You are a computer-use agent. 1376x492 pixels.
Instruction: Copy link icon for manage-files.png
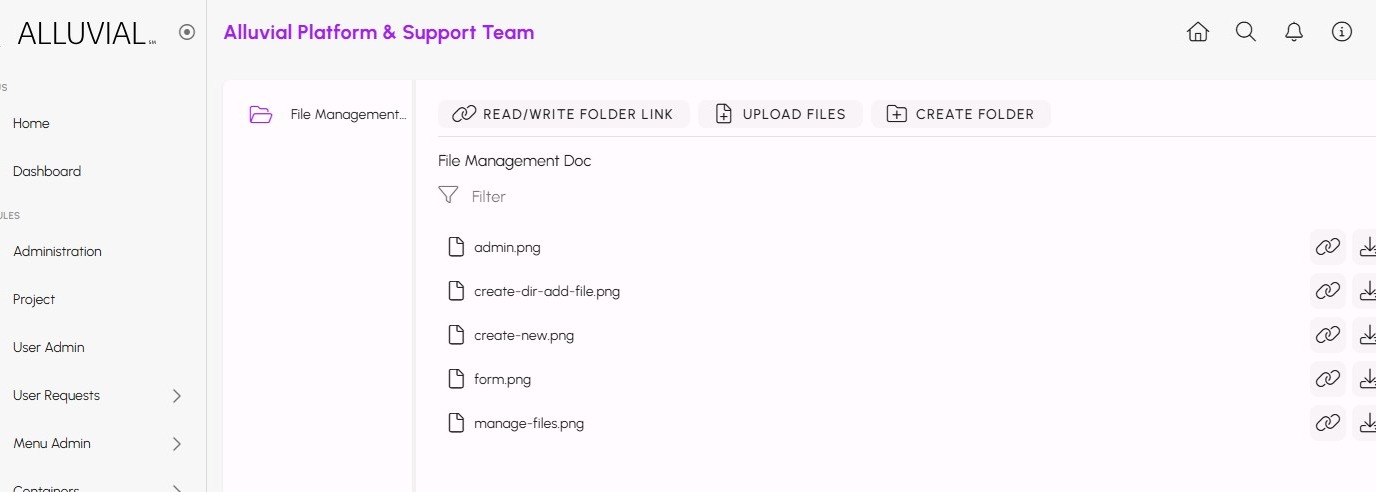coord(1327,423)
